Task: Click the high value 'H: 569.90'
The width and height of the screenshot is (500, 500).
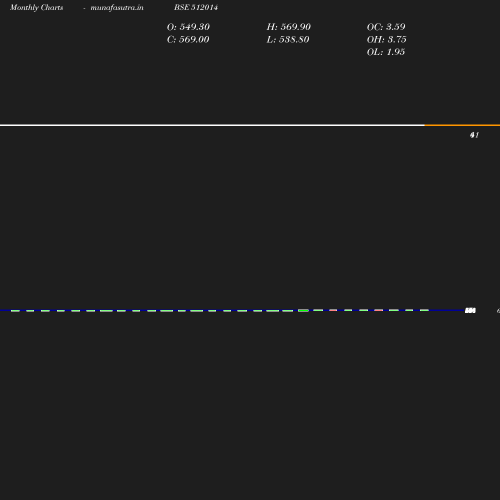Action: 289,27
